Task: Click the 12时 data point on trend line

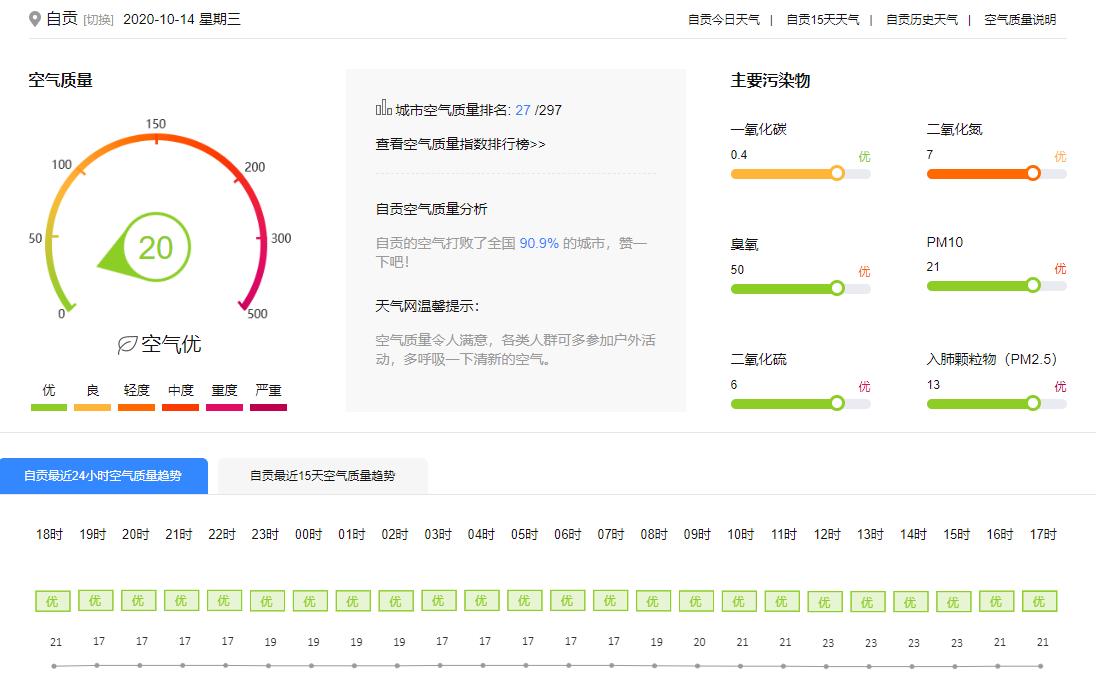Action: [826, 666]
